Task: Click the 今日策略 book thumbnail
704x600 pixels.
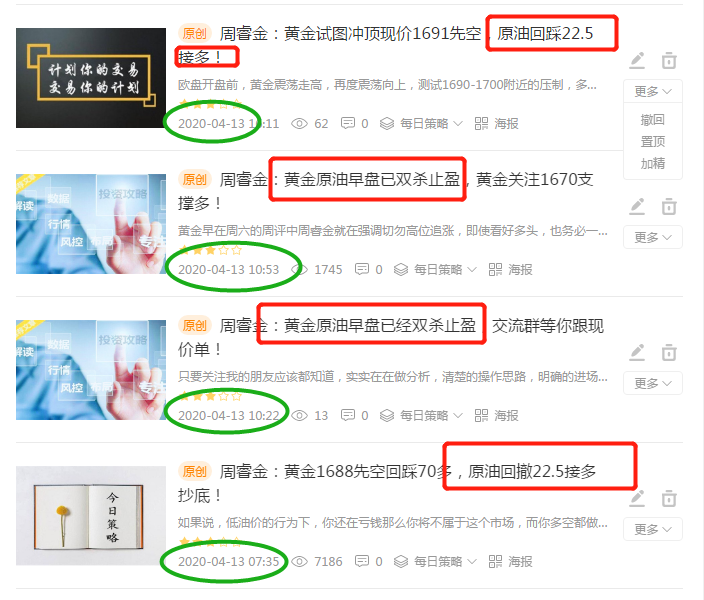Action: pyautogui.click(x=91, y=516)
